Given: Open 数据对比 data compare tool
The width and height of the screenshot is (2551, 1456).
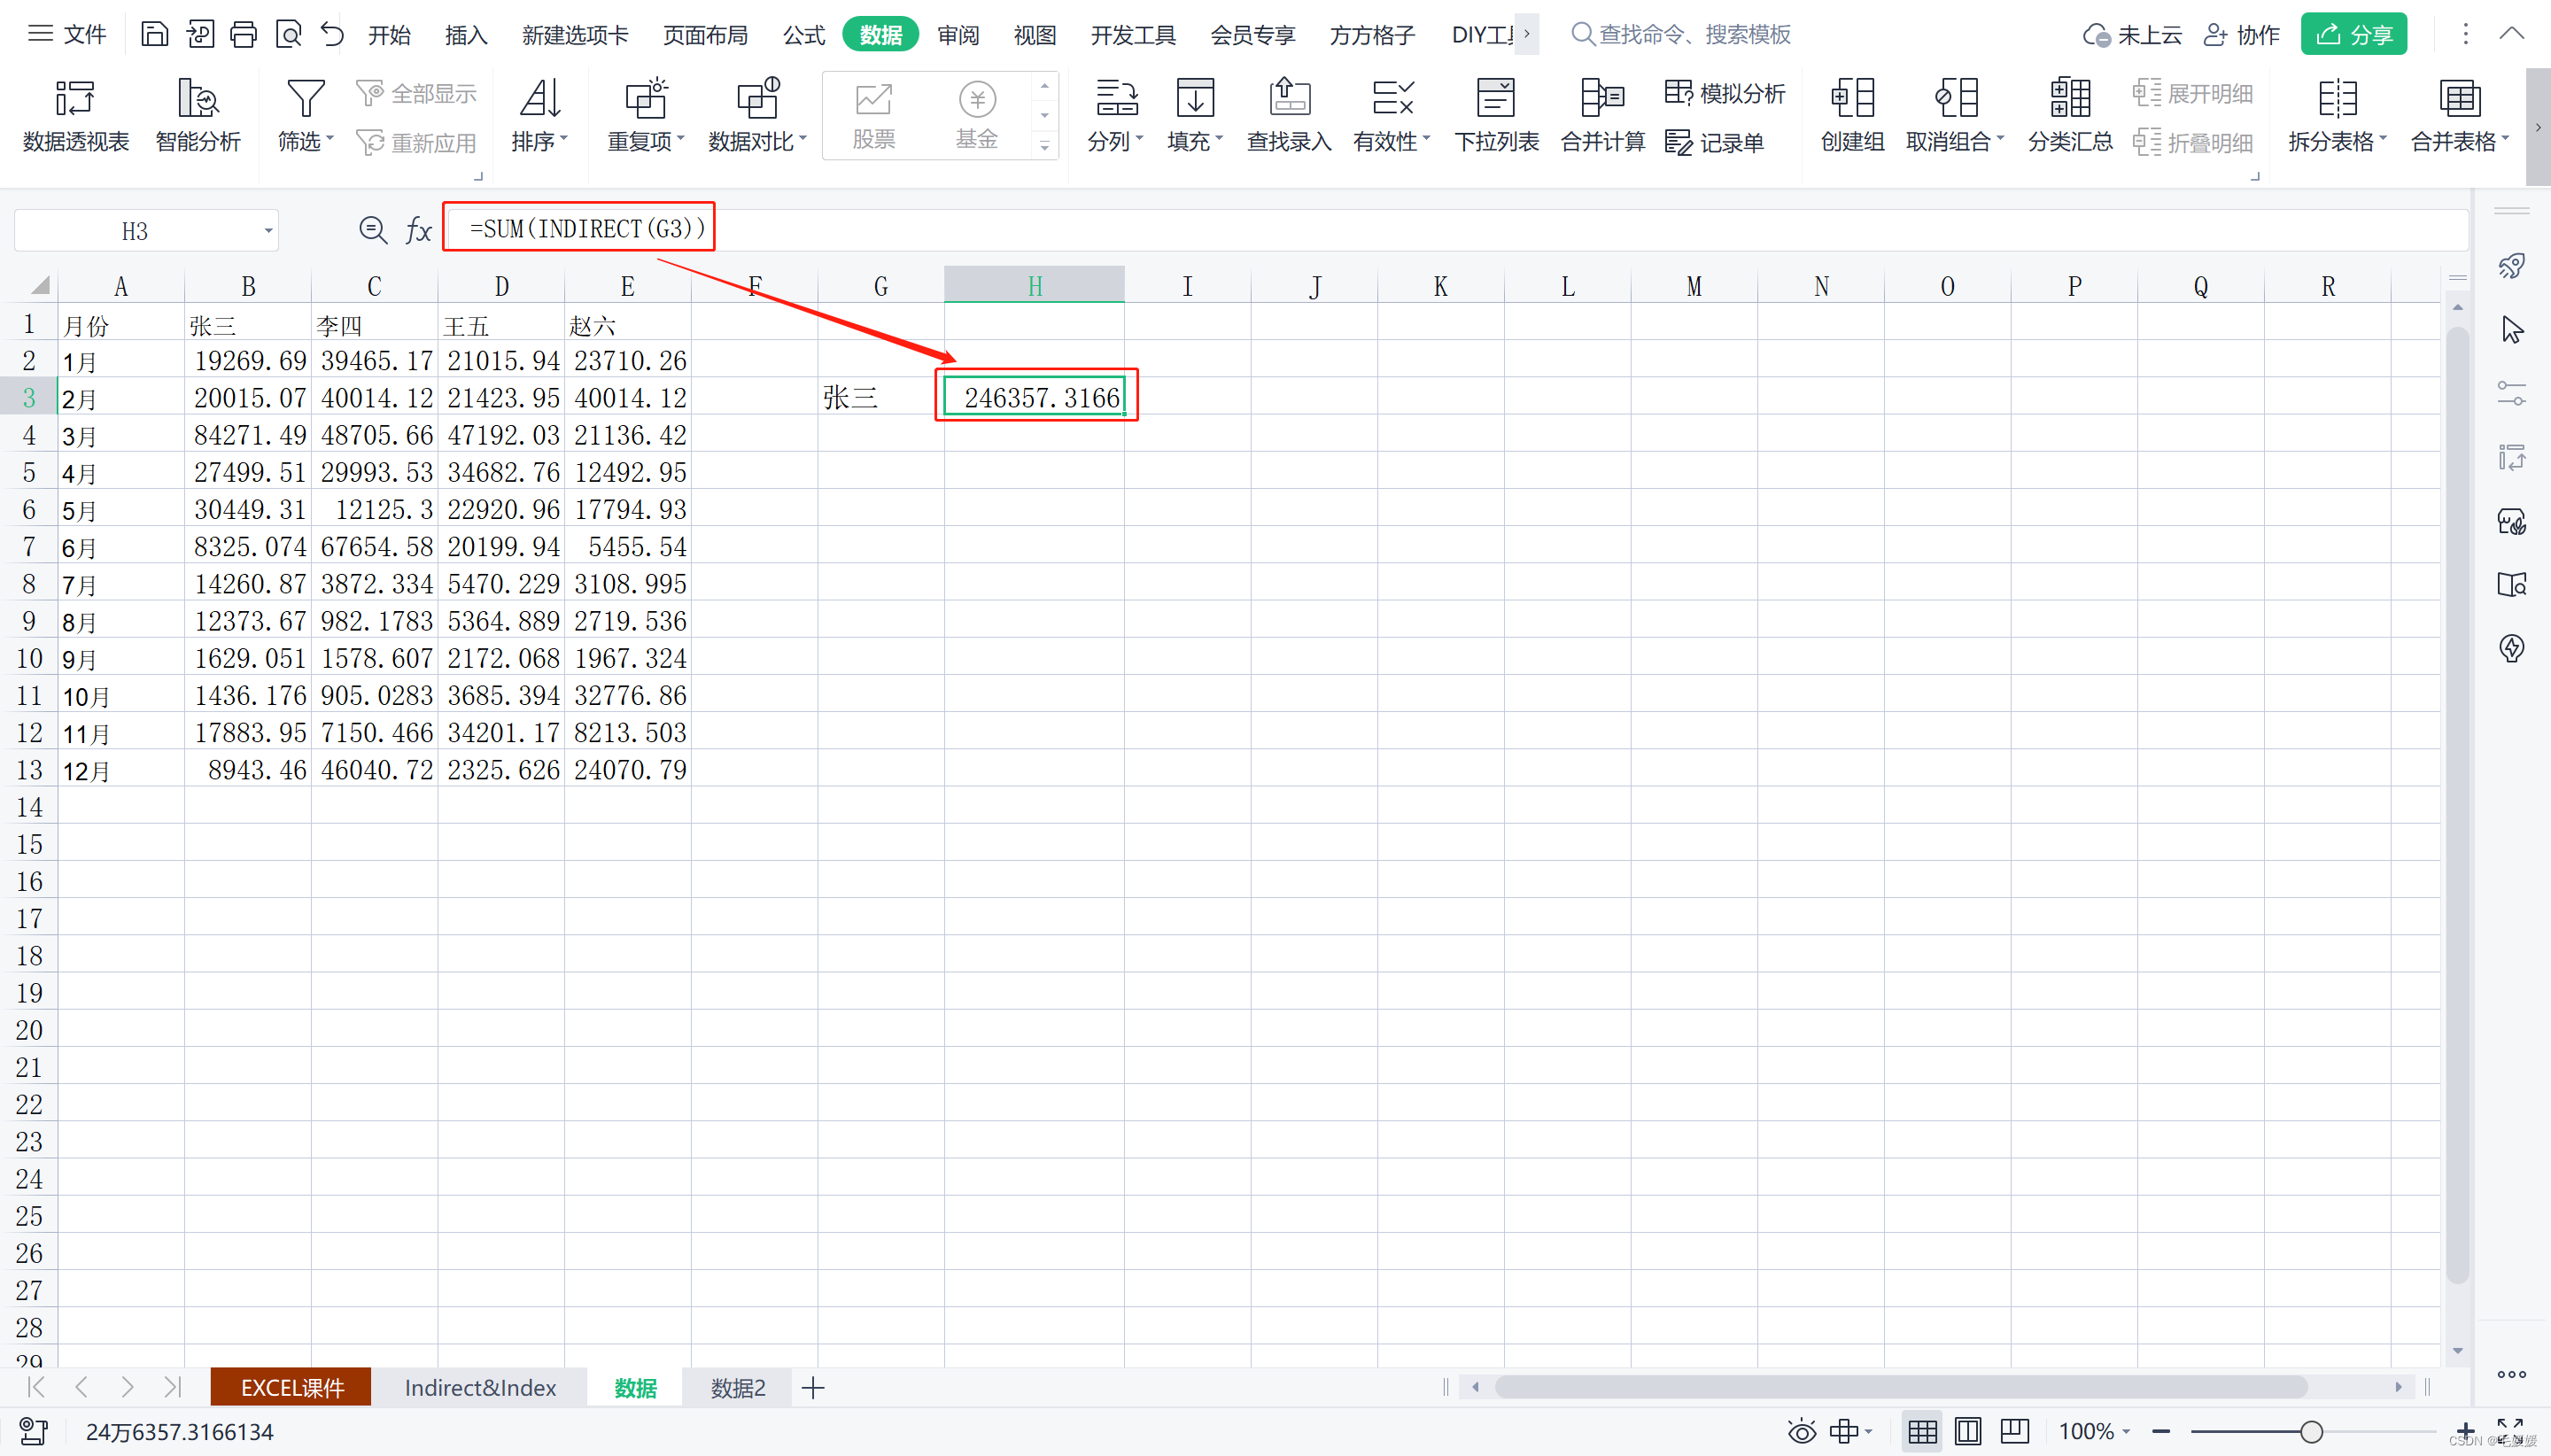Looking at the screenshot, I should click(757, 115).
